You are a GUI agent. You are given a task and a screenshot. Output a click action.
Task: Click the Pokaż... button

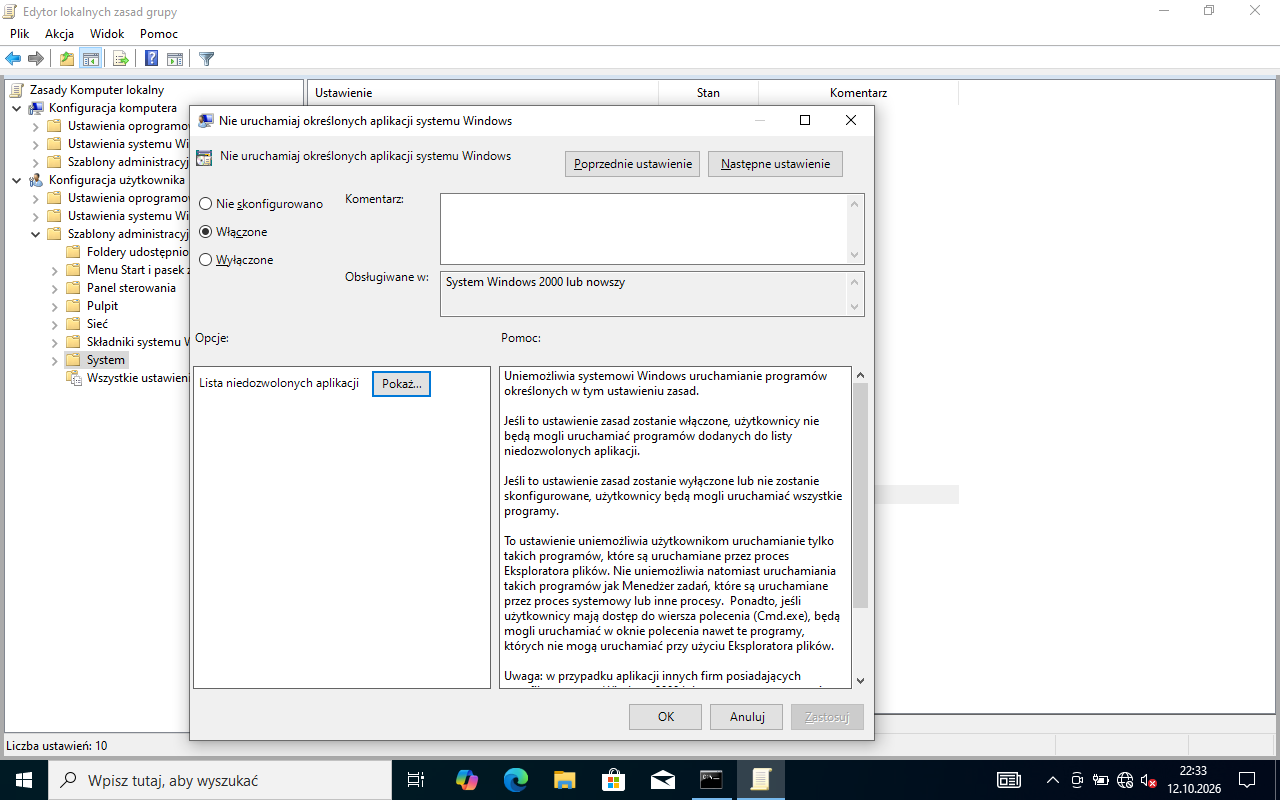click(401, 384)
